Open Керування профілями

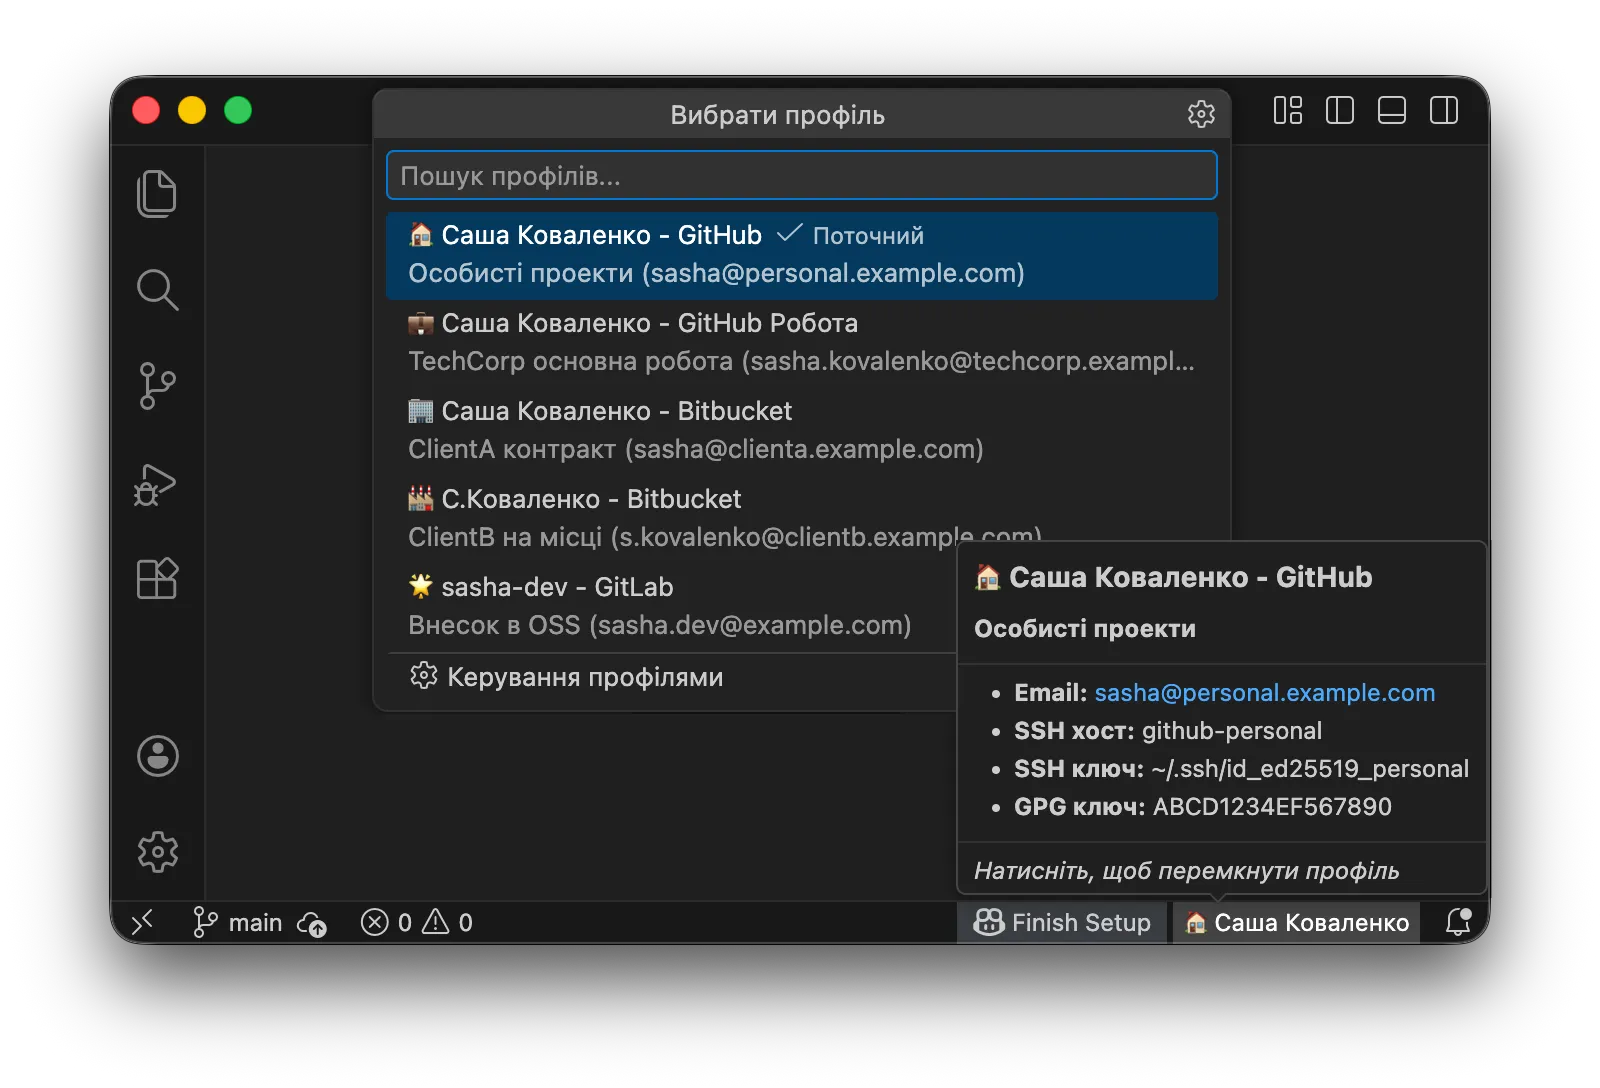[671, 677]
